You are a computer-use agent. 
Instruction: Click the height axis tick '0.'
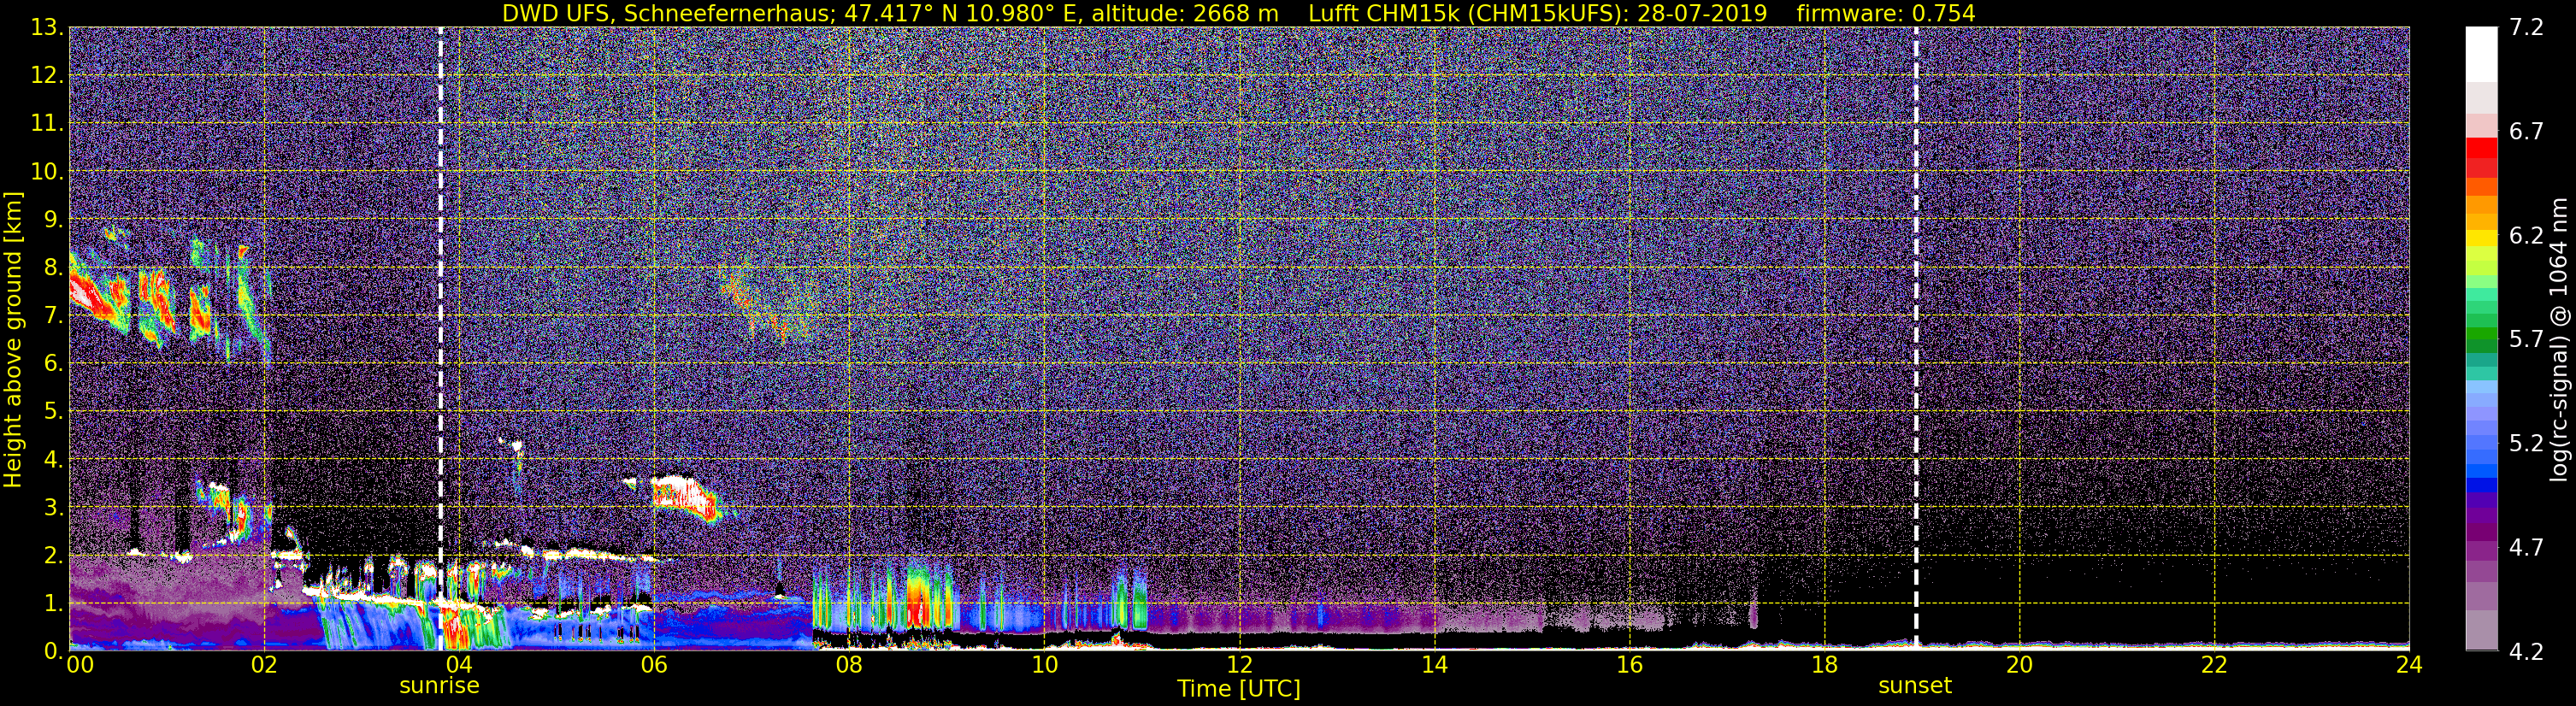tap(52, 652)
